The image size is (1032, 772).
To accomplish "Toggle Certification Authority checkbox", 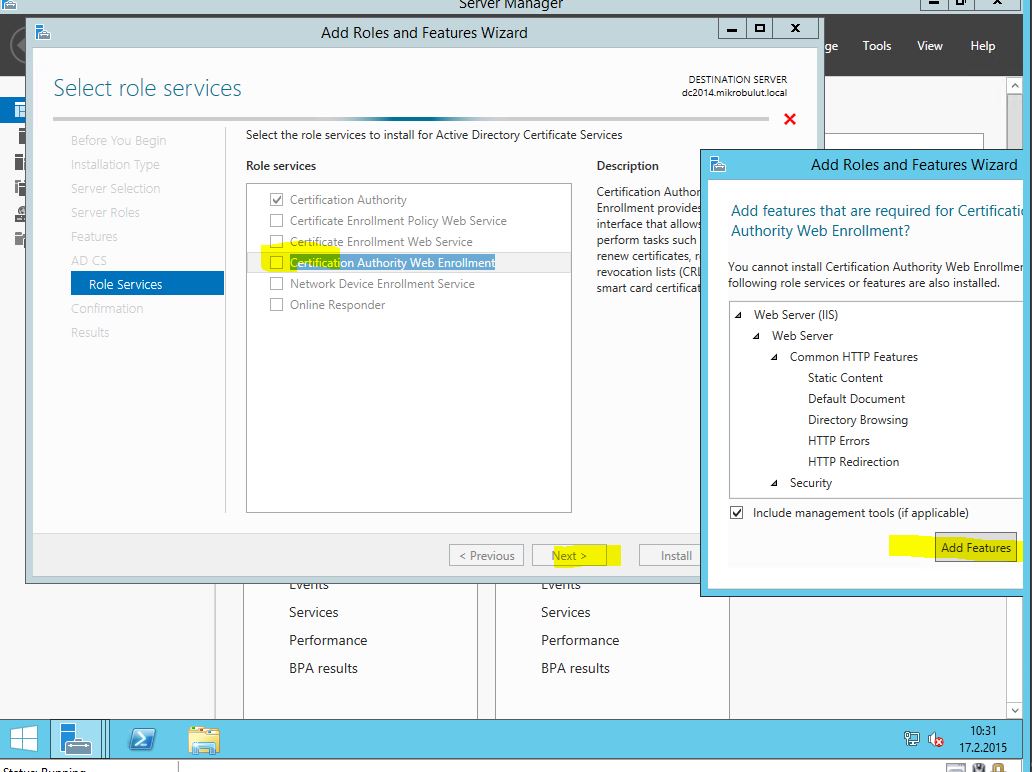I will tap(276, 199).
